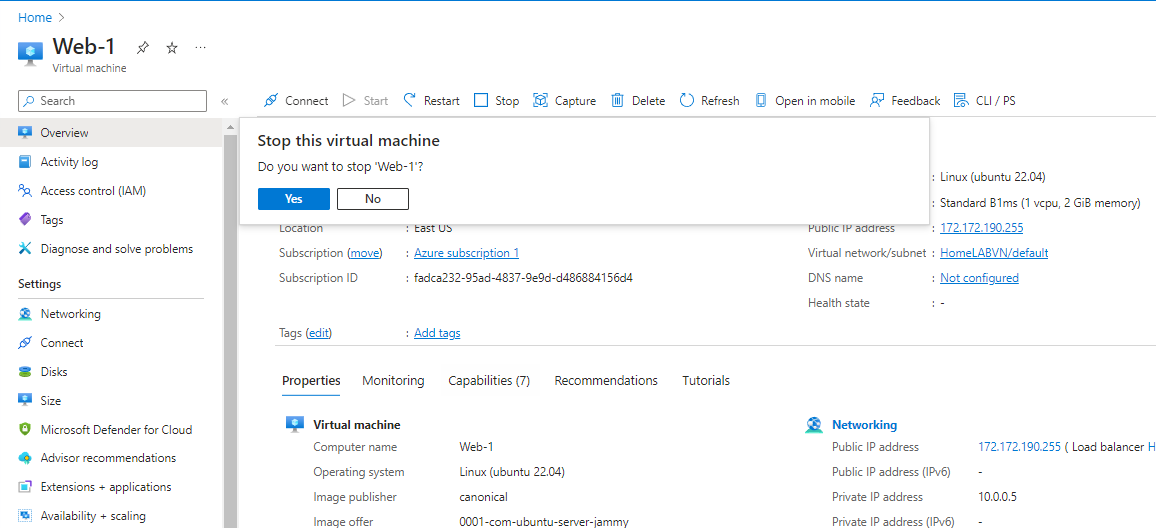Click the Feedback toolbar button
This screenshot has width=1156, height=528.
[x=905, y=101]
